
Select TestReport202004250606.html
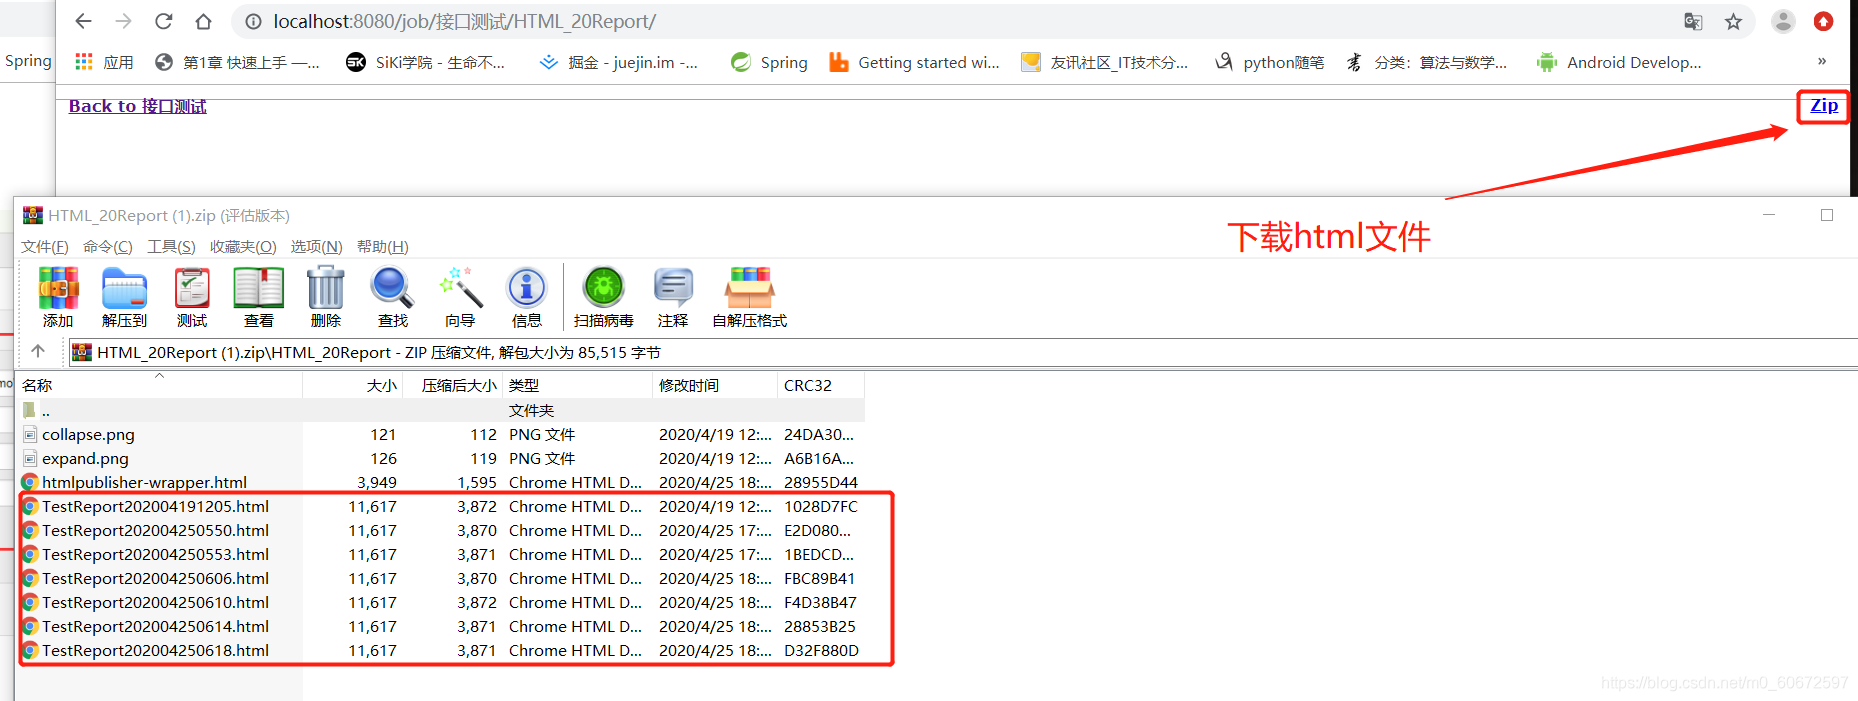pyautogui.click(x=440, y=578)
